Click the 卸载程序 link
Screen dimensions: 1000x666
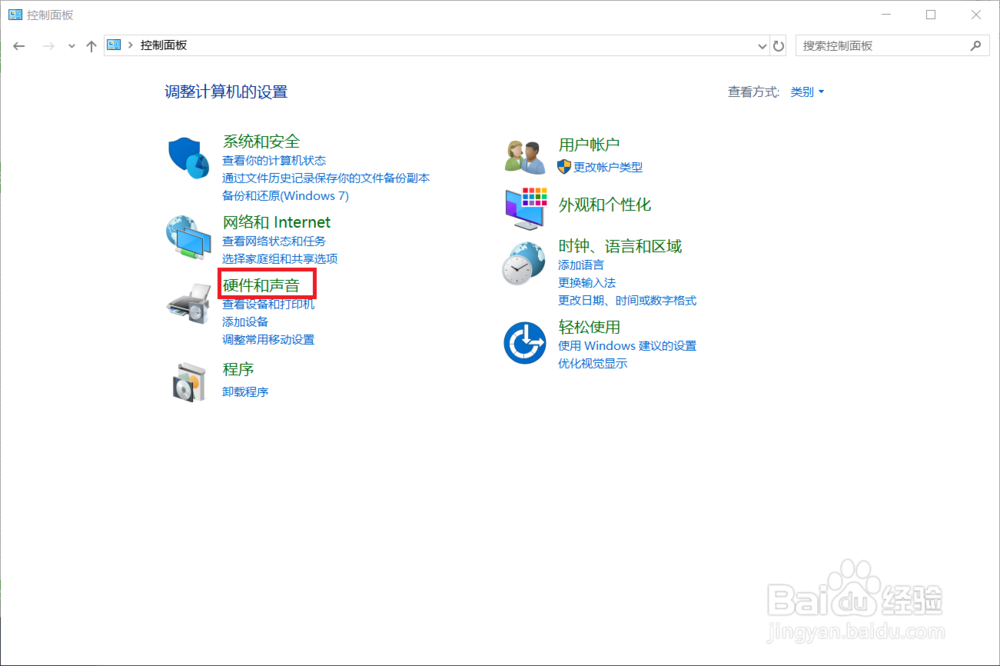(x=245, y=392)
